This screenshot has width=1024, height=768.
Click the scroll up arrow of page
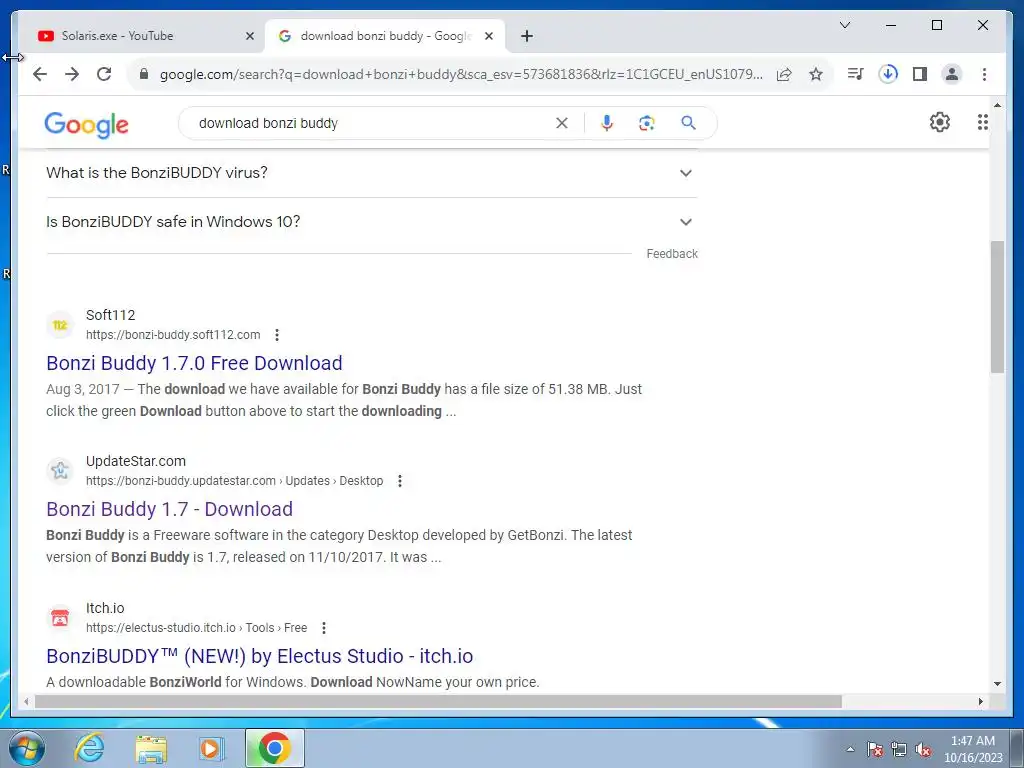click(x=997, y=104)
